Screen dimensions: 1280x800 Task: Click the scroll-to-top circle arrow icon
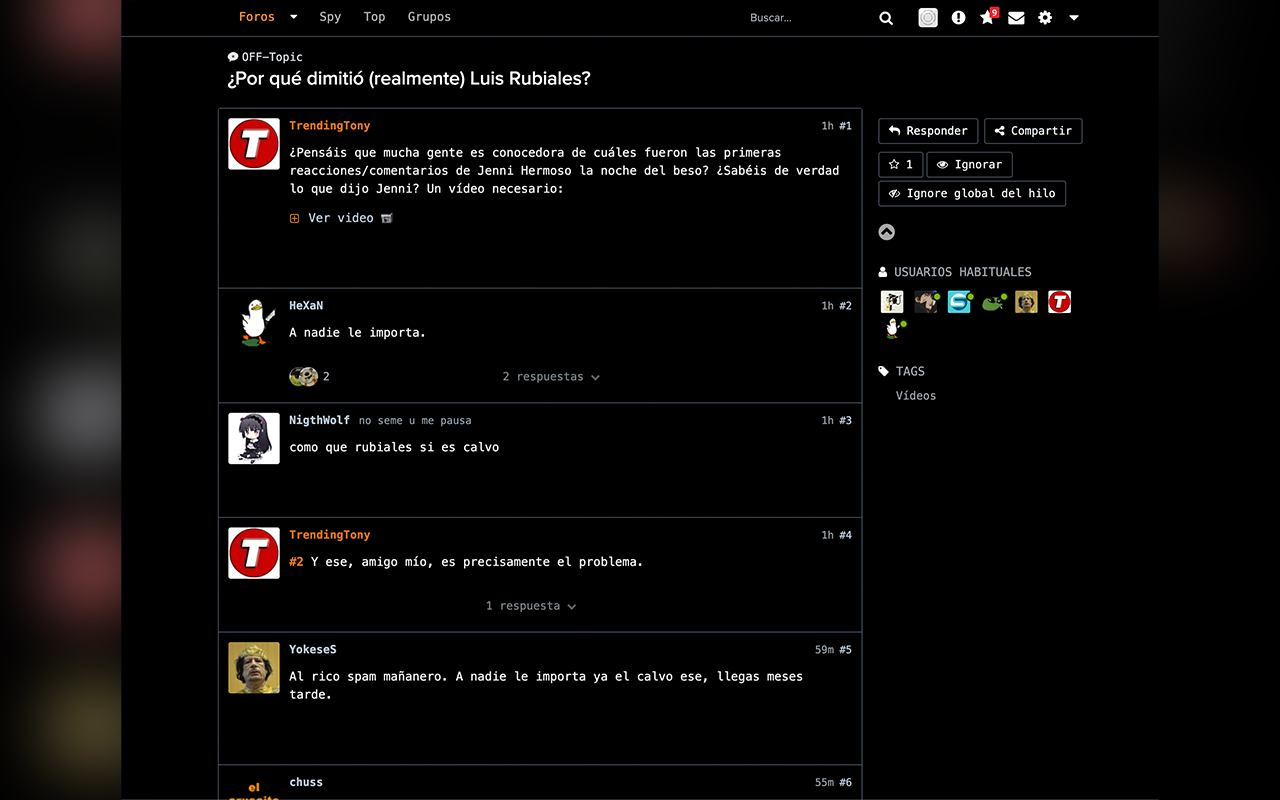click(886, 232)
